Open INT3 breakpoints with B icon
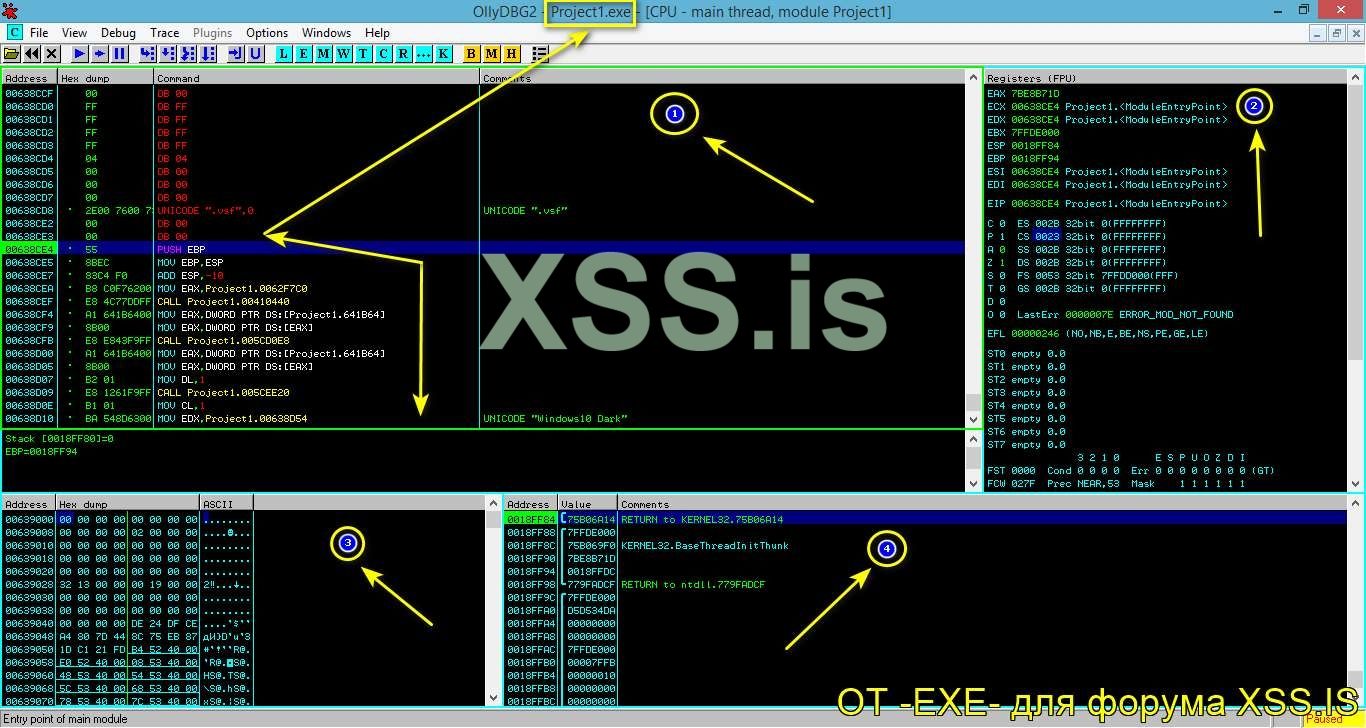The height and width of the screenshot is (728, 1366). [472, 53]
